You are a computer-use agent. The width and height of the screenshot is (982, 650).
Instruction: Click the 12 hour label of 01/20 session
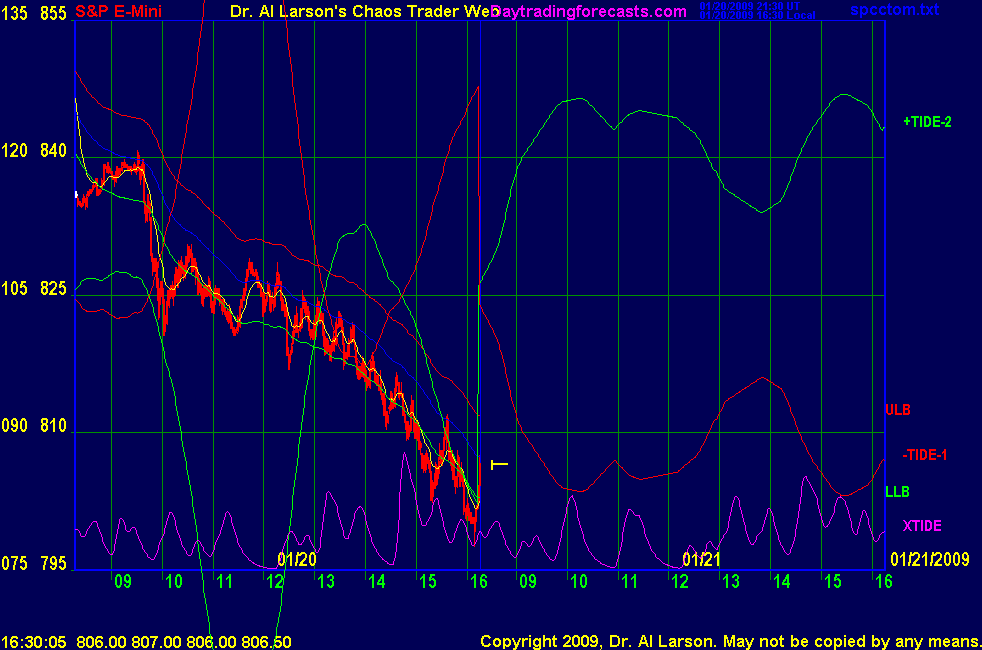[x=275, y=582]
